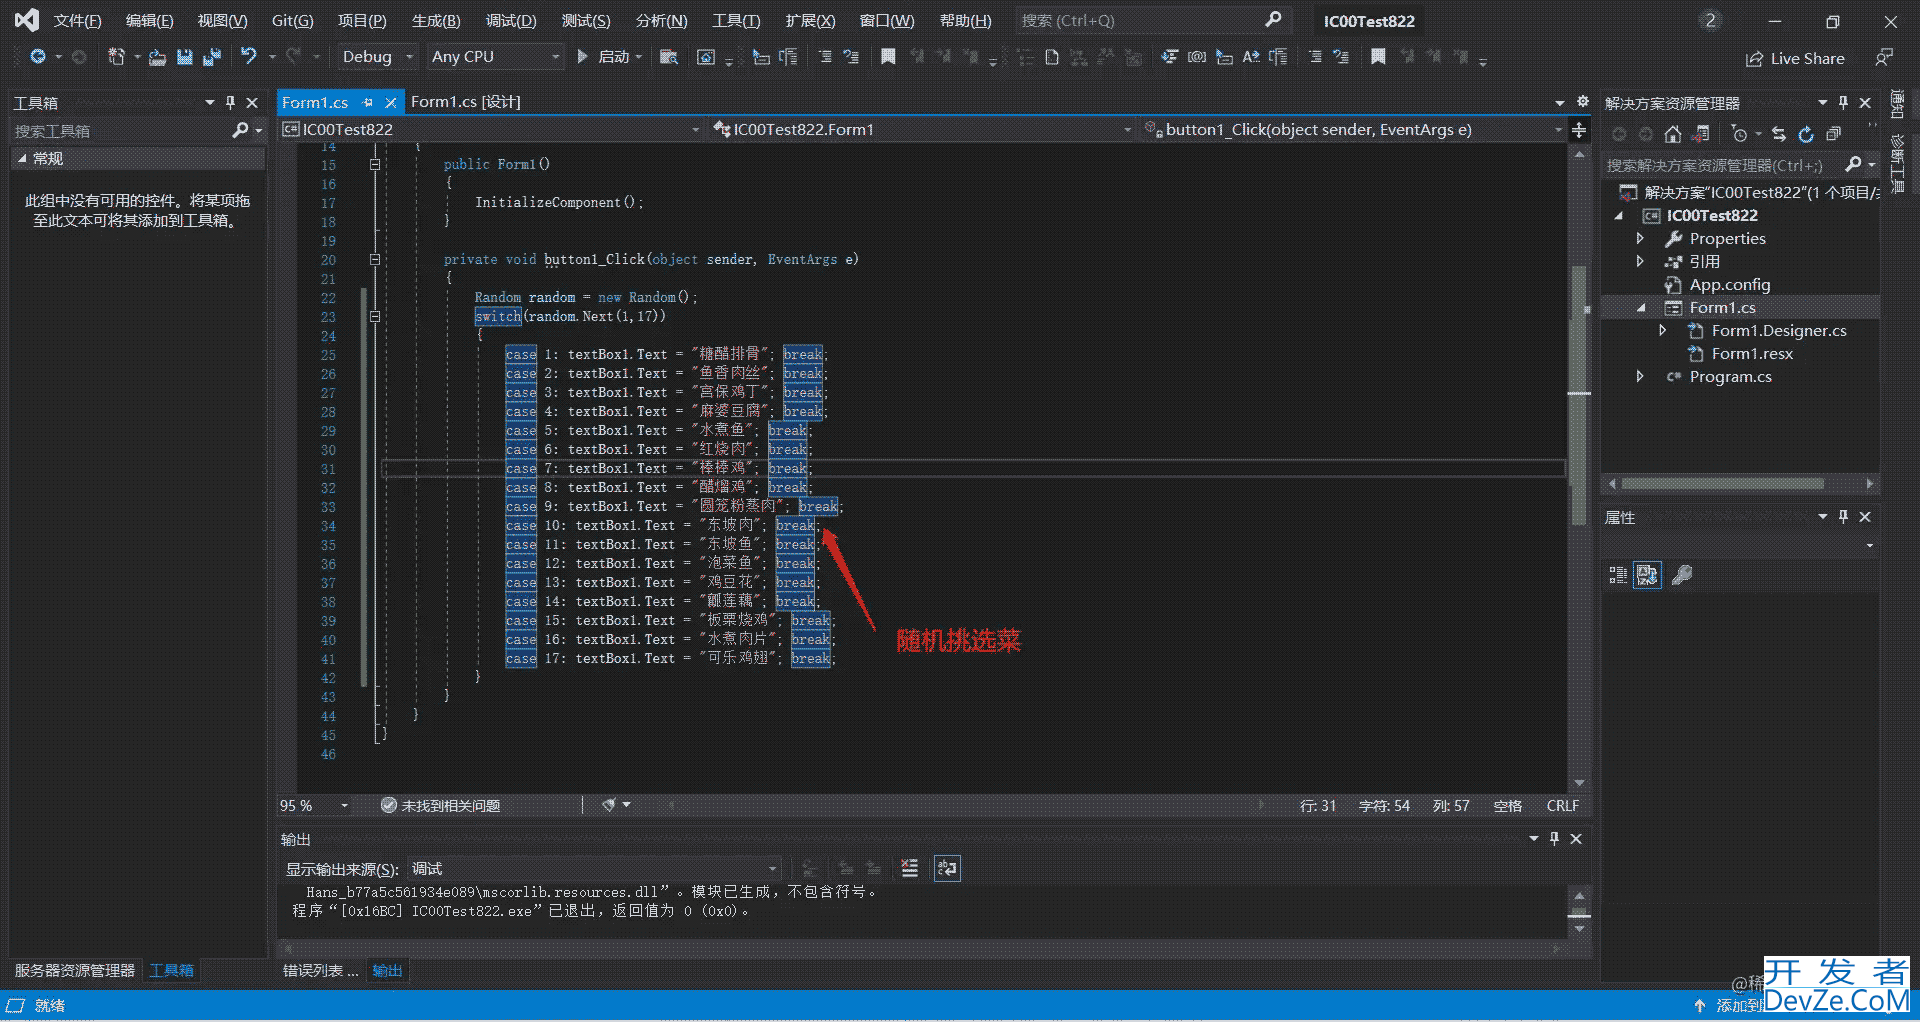Open the 调试(D) menu

point(511,20)
